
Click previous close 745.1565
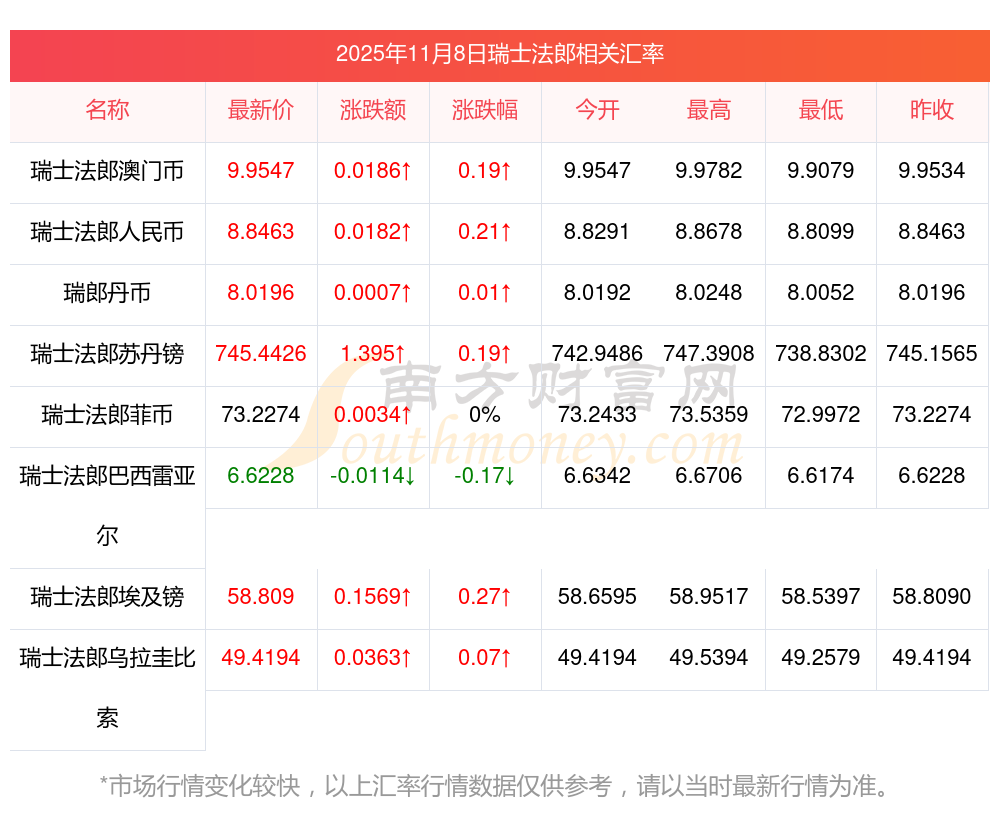pyautogui.click(x=932, y=353)
